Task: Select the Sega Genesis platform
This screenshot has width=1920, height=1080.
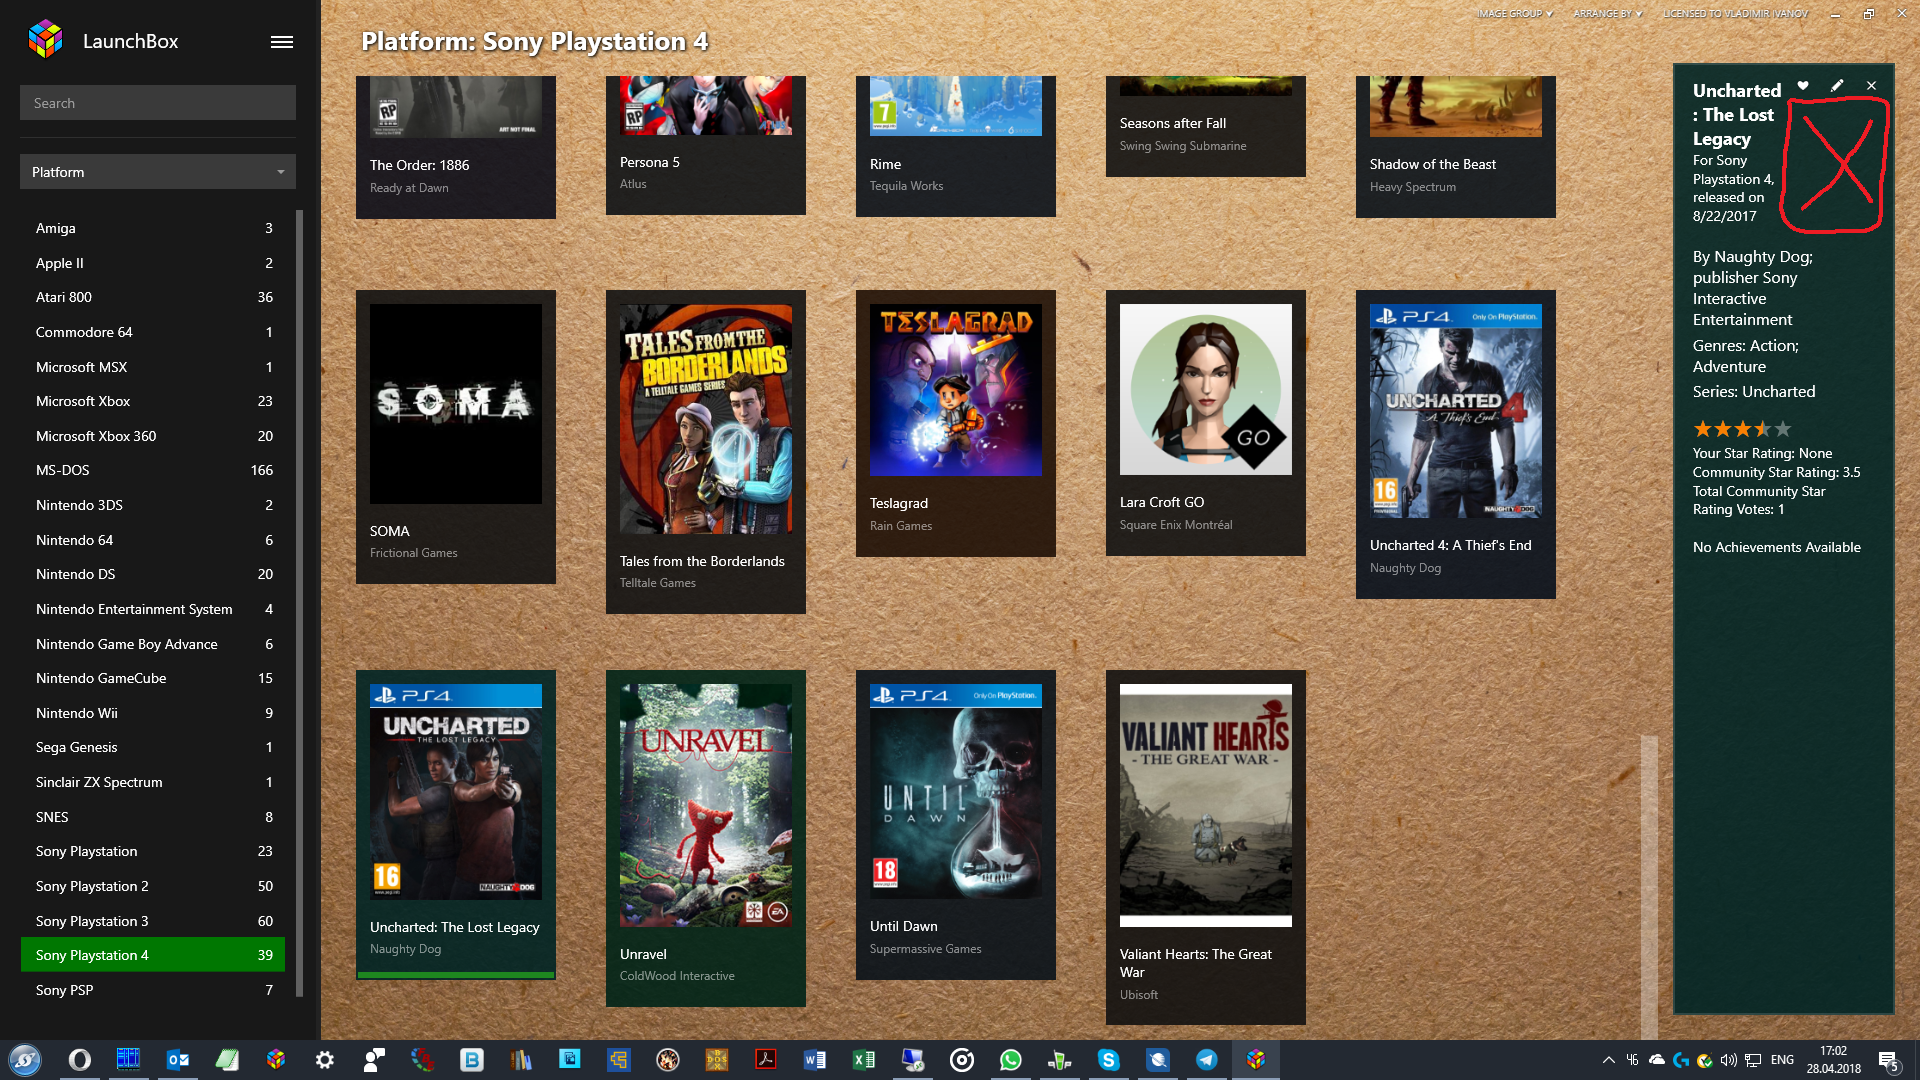Action: (153, 747)
